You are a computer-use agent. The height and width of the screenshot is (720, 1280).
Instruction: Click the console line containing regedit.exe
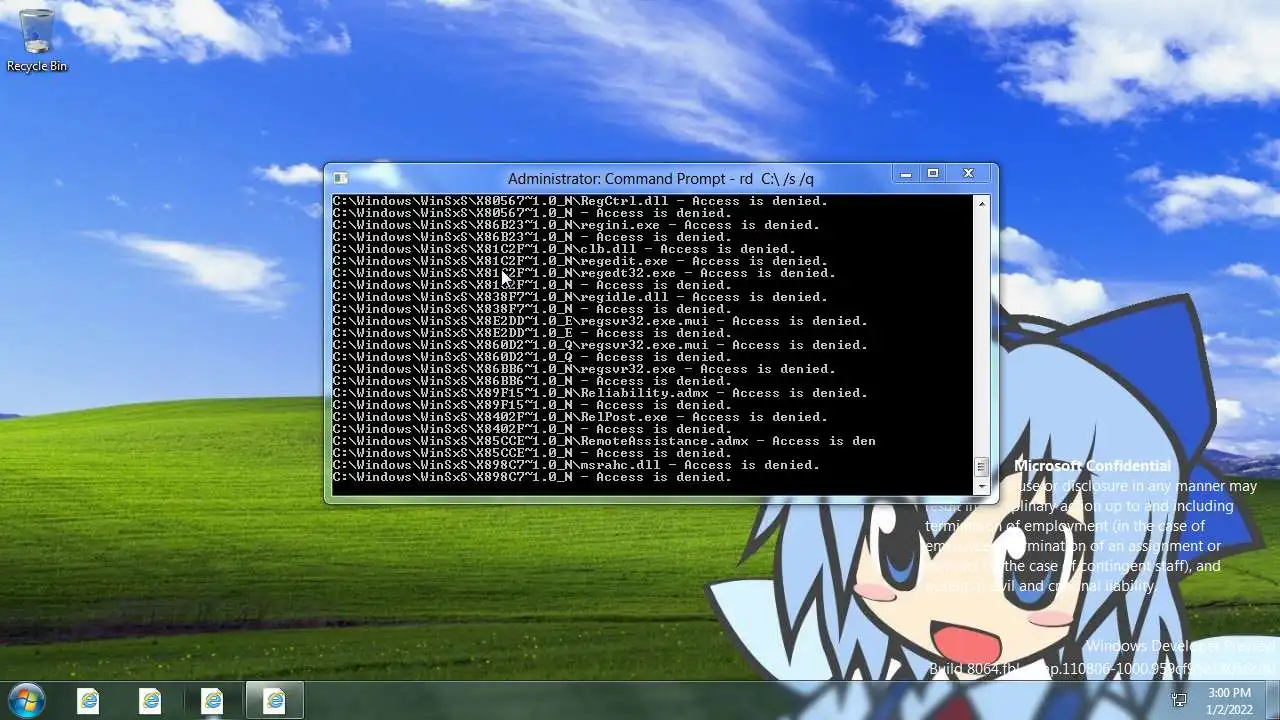click(580, 261)
